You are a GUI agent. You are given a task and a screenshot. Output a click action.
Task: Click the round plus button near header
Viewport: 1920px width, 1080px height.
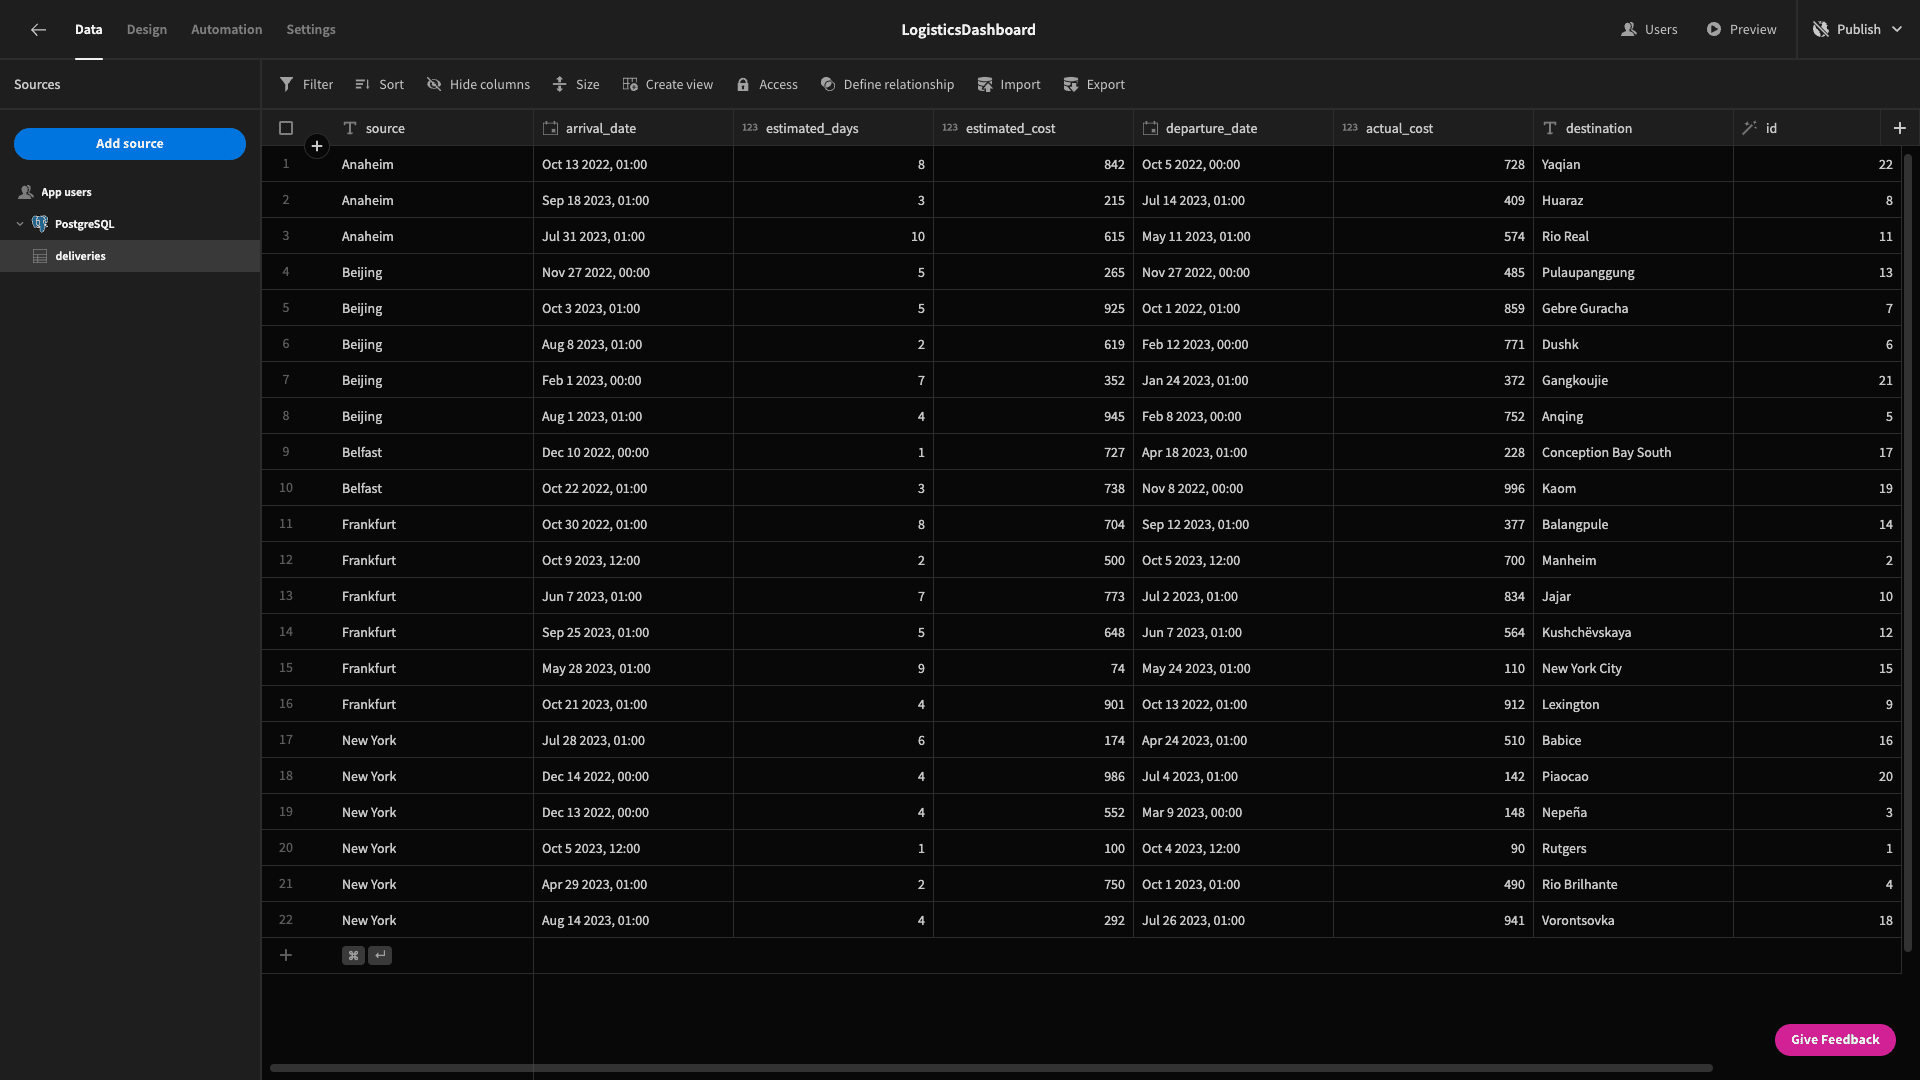(x=317, y=146)
